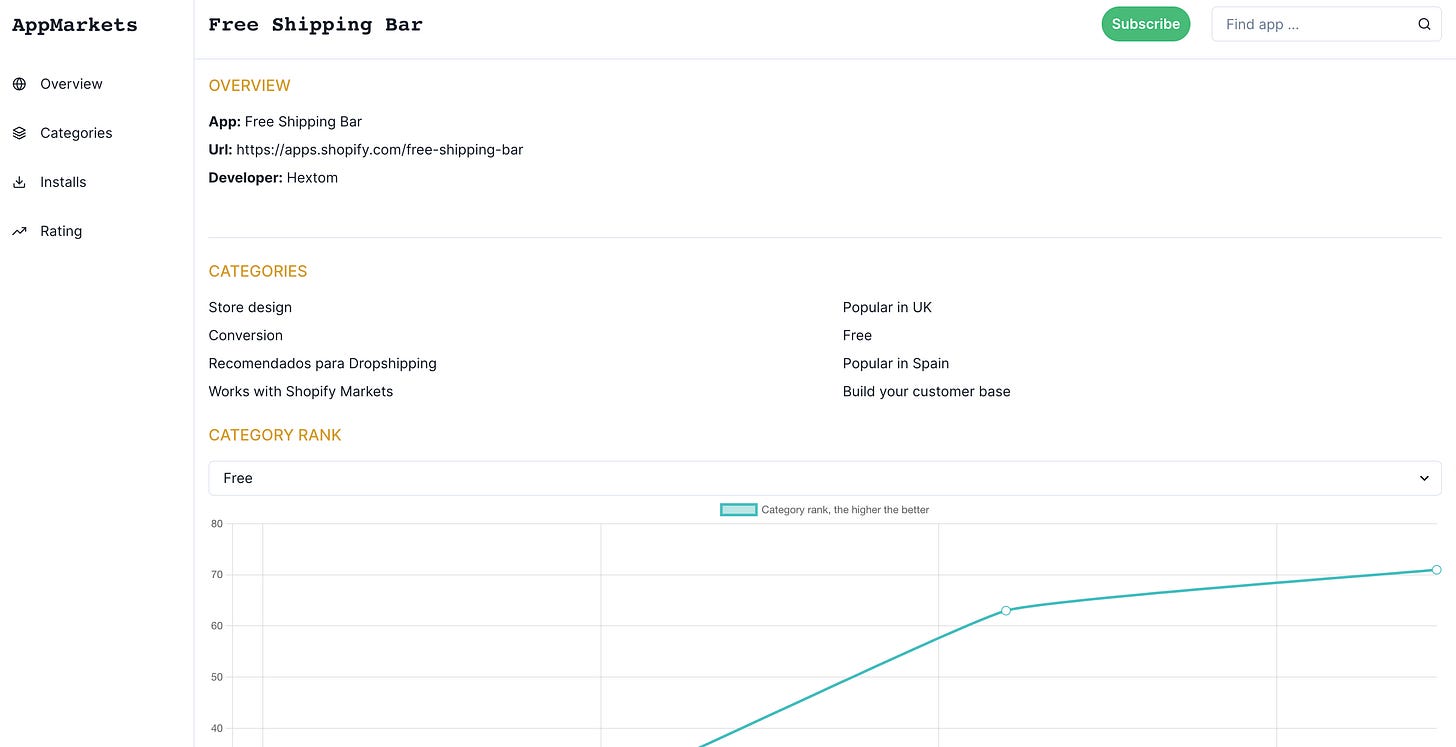
Task: Click the chart data point at 71
Action: (x=1436, y=569)
